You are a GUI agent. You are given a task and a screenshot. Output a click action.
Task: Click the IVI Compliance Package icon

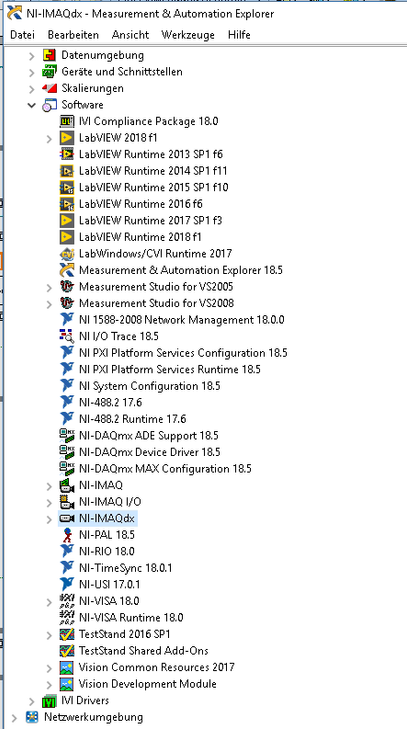point(67,122)
